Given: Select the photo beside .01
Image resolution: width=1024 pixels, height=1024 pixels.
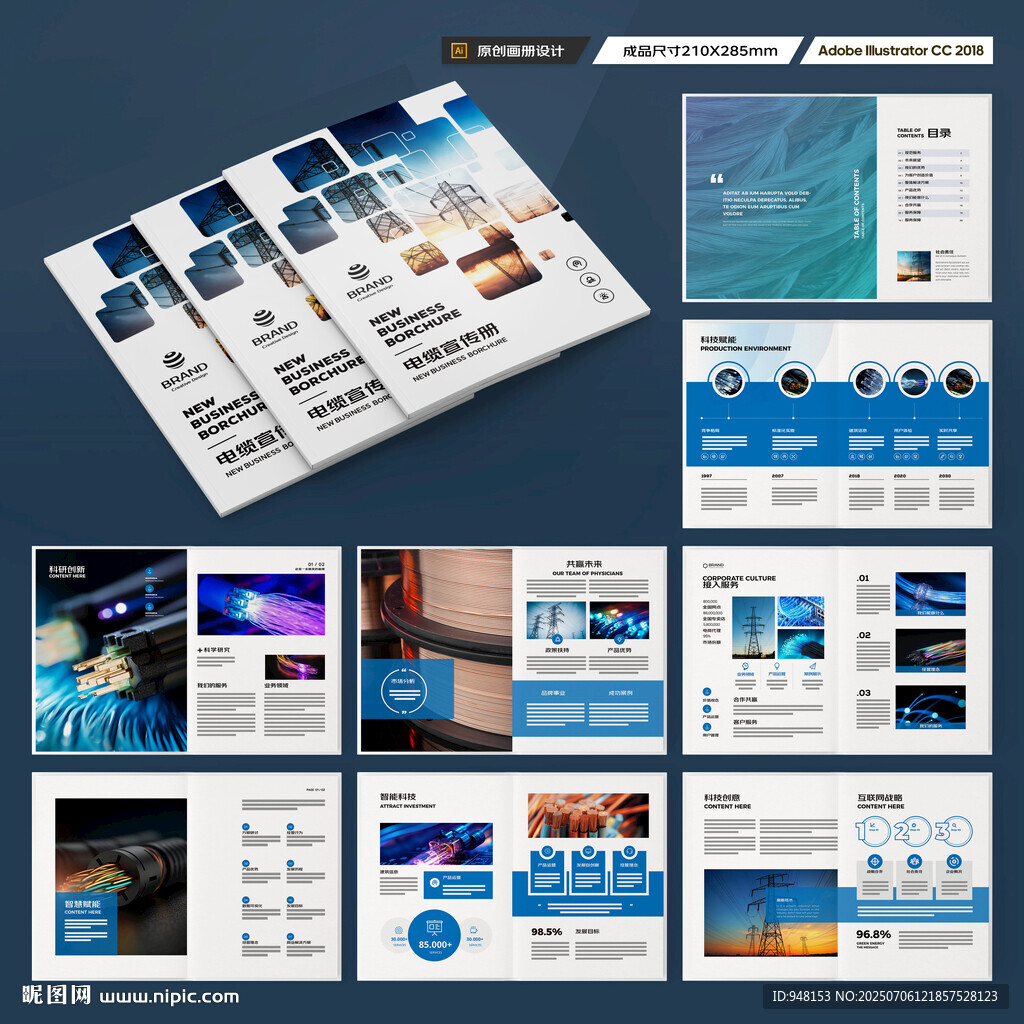Looking at the screenshot, I should click(930, 594).
